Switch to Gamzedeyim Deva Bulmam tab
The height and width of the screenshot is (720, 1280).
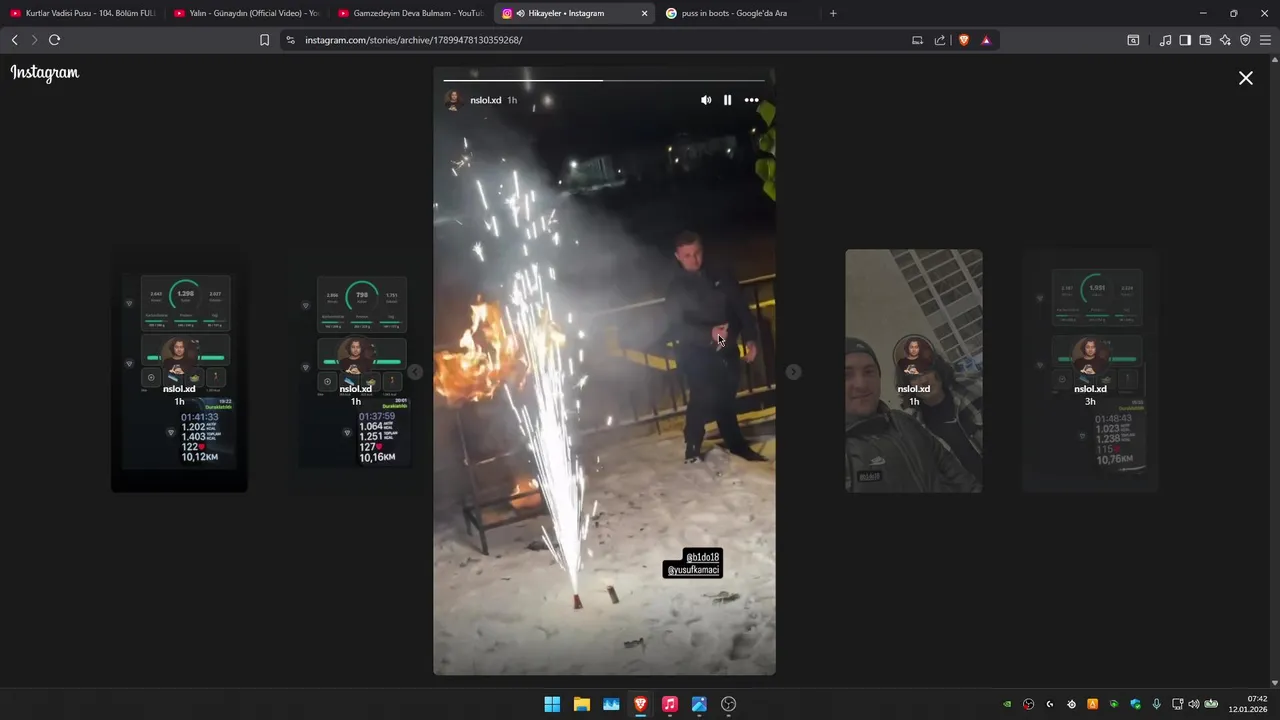410,13
